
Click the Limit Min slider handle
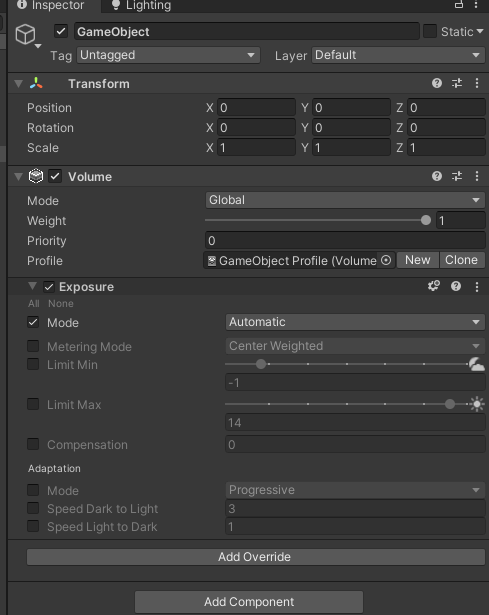(x=261, y=364)
